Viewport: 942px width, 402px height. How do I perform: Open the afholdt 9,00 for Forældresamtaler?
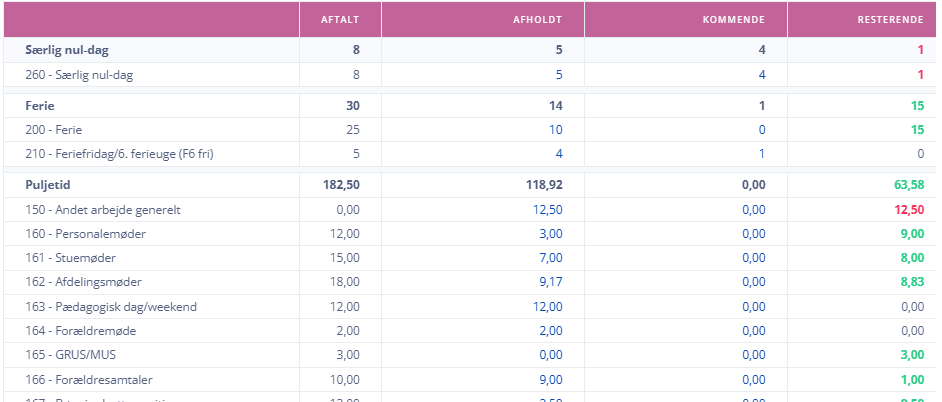[550, 380]
